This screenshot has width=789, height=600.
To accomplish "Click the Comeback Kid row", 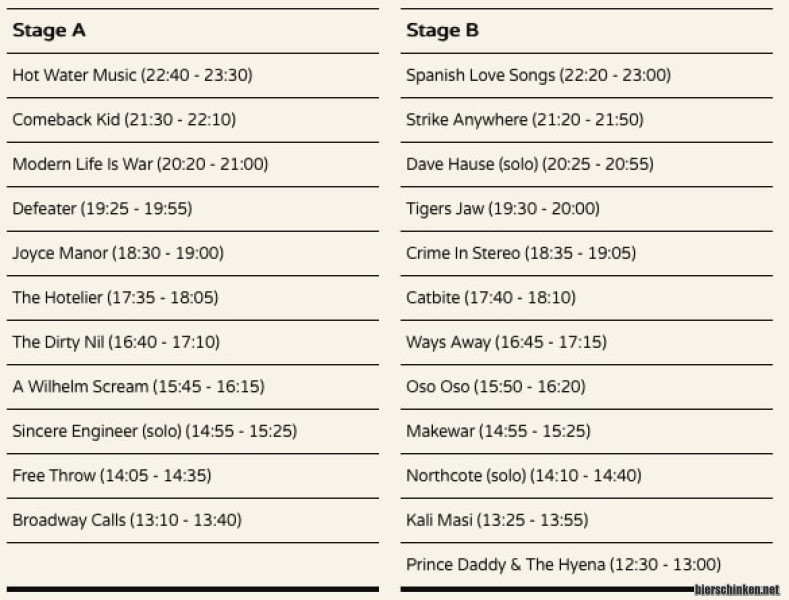I will [124, 120].
